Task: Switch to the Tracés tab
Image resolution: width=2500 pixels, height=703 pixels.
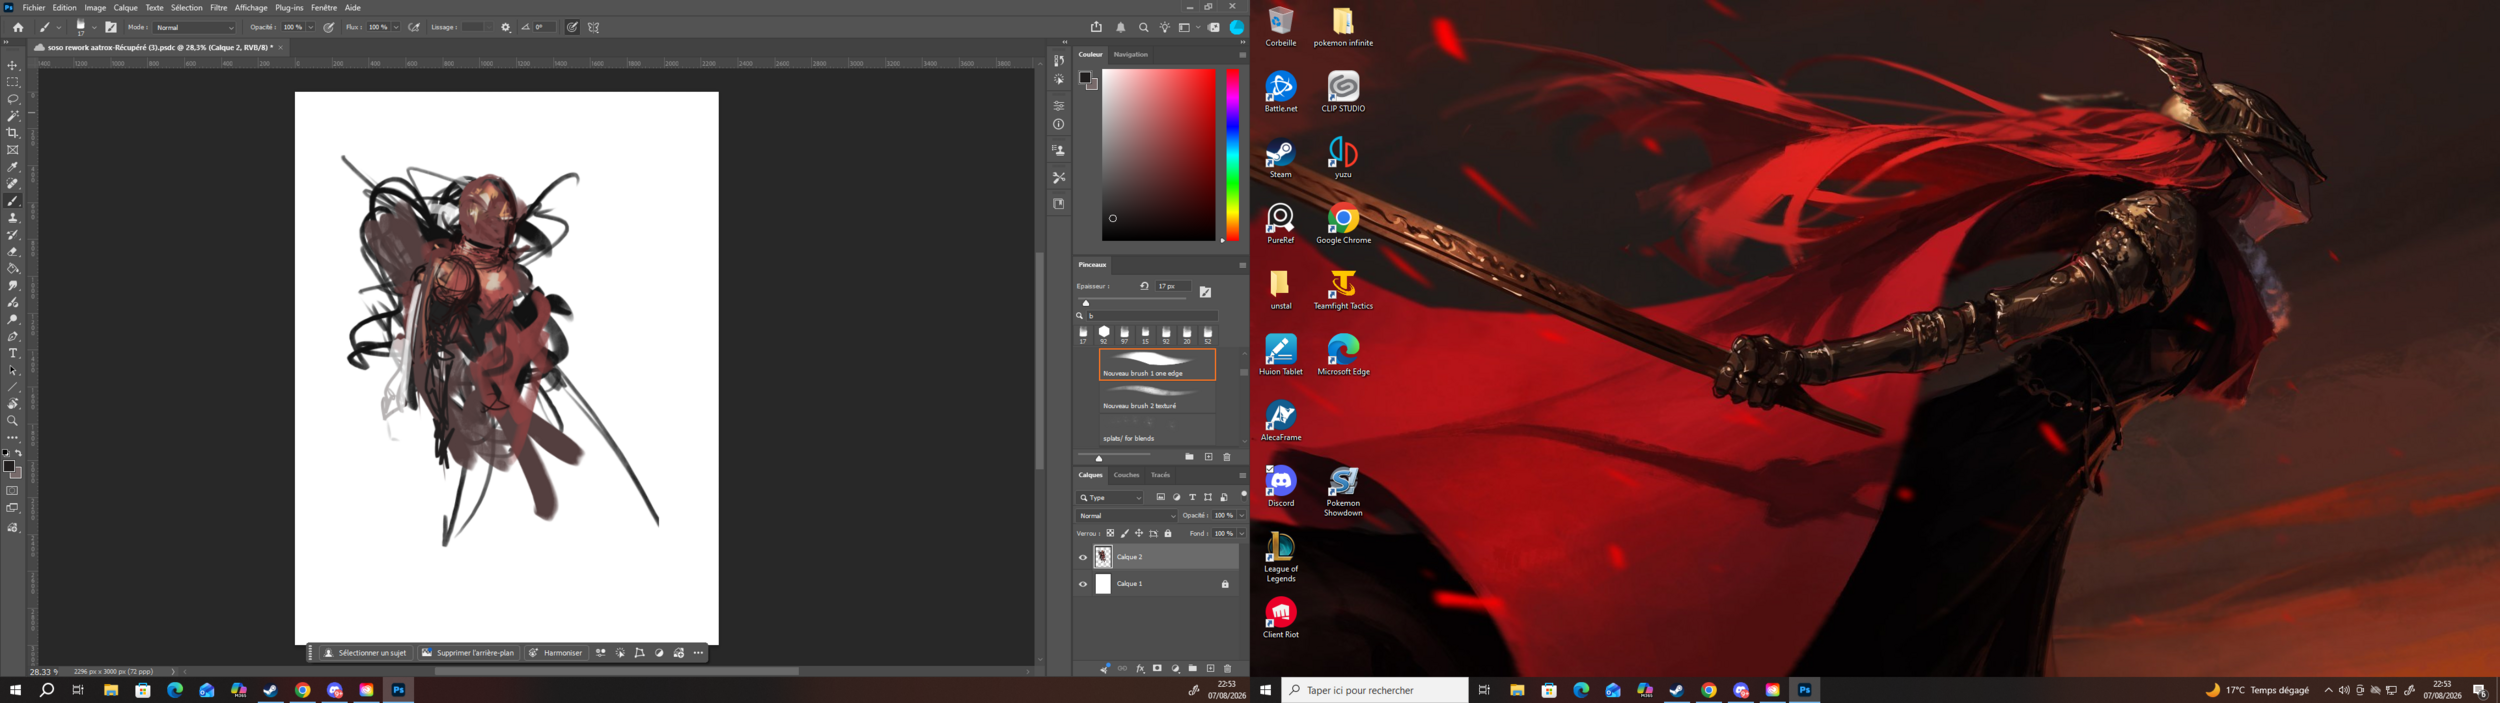Action: pos(1160,475)
